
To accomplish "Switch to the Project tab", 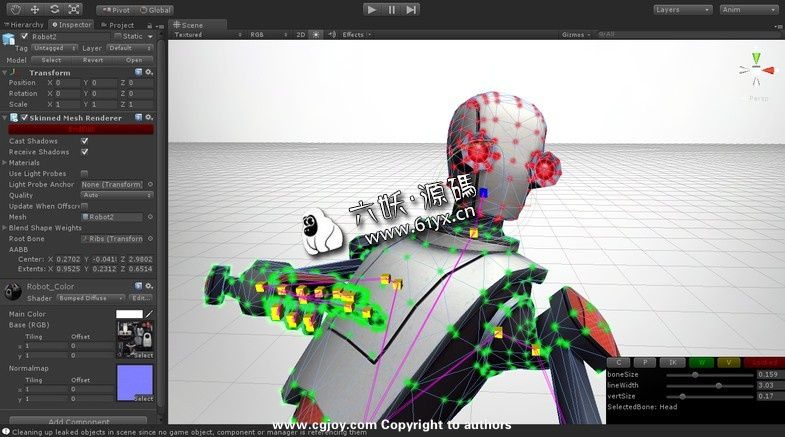I will [119, 24].
